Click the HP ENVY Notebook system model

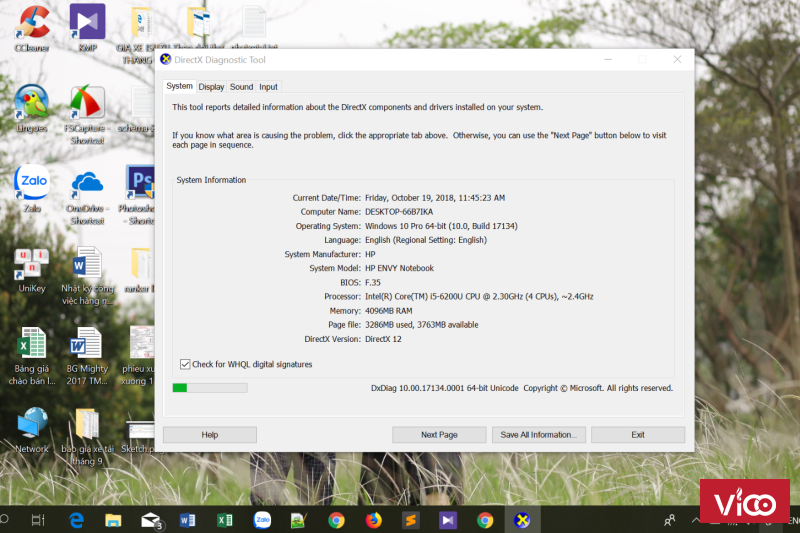[x=399, y=268]
